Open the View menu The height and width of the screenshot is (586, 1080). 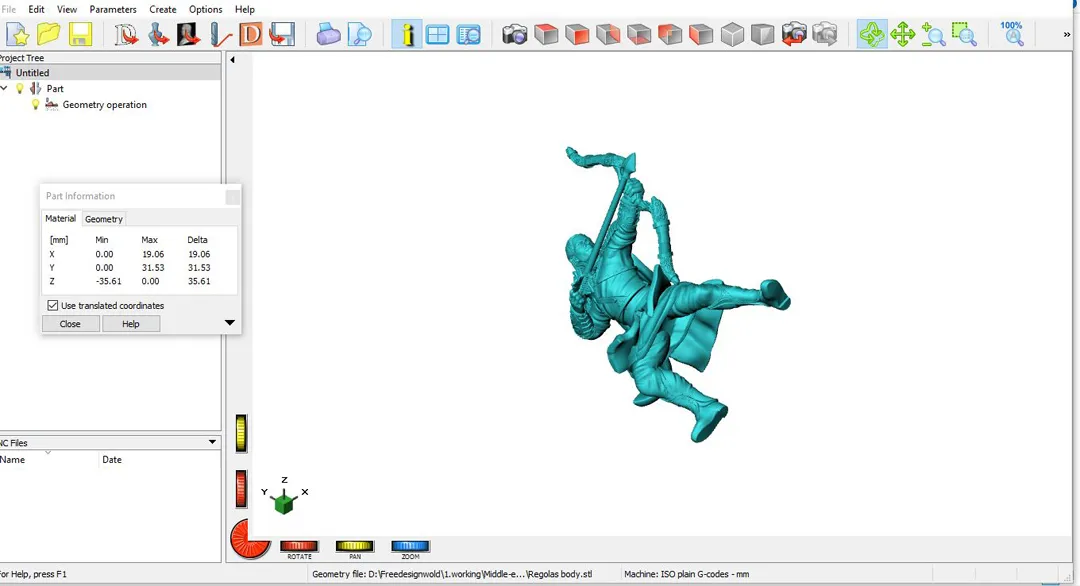67,9
